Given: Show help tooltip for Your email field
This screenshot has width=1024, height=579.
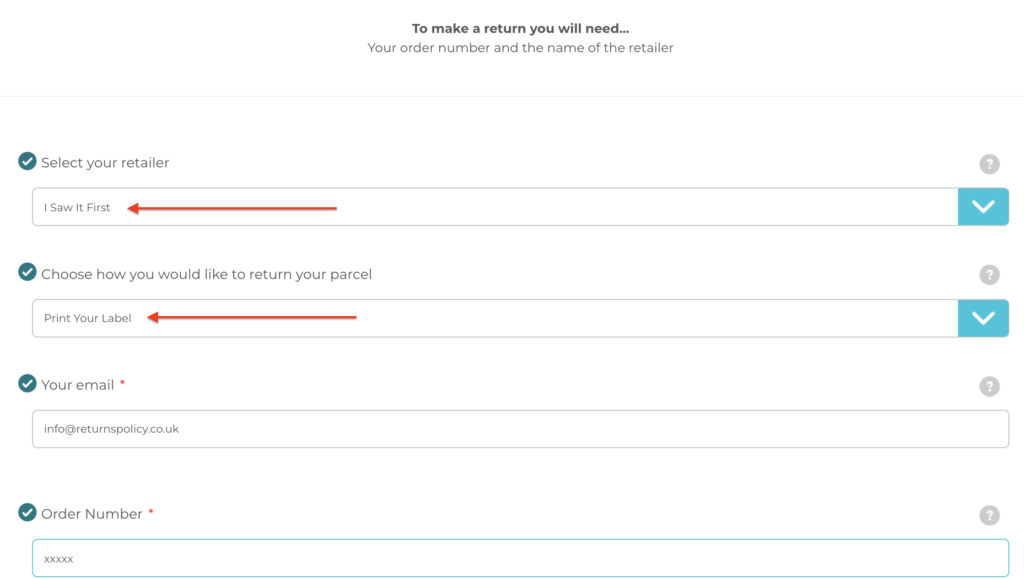Looking at the screenshot, I should coord(989,386).
